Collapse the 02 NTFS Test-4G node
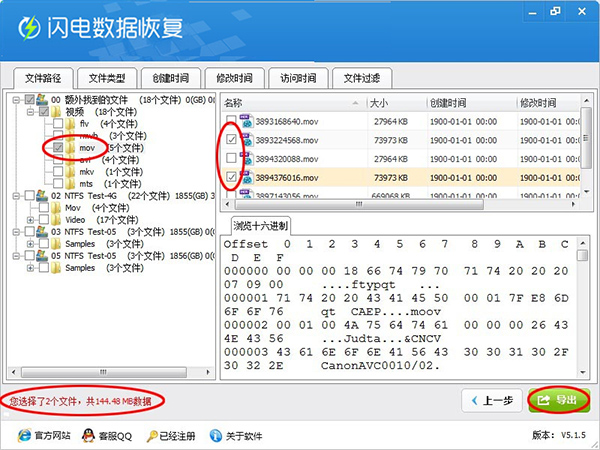The width and height of the screenshot is (600, 450). tap(16, 196)
